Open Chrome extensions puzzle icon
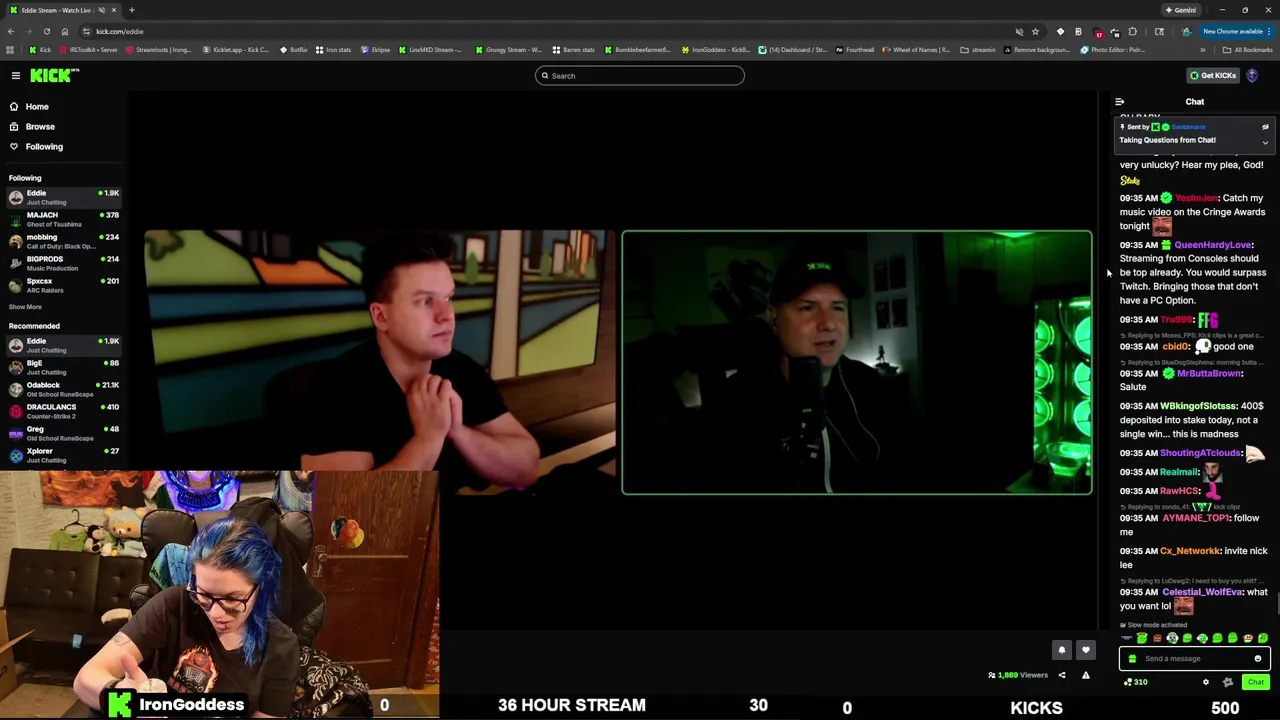Viewport: 1280px width, 720px height. 1132,31
